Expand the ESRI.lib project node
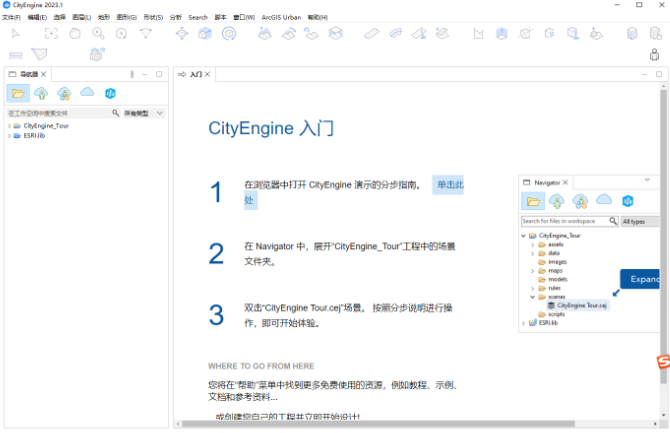The width and height of the screenshot is (670, 433). (10, 136)
